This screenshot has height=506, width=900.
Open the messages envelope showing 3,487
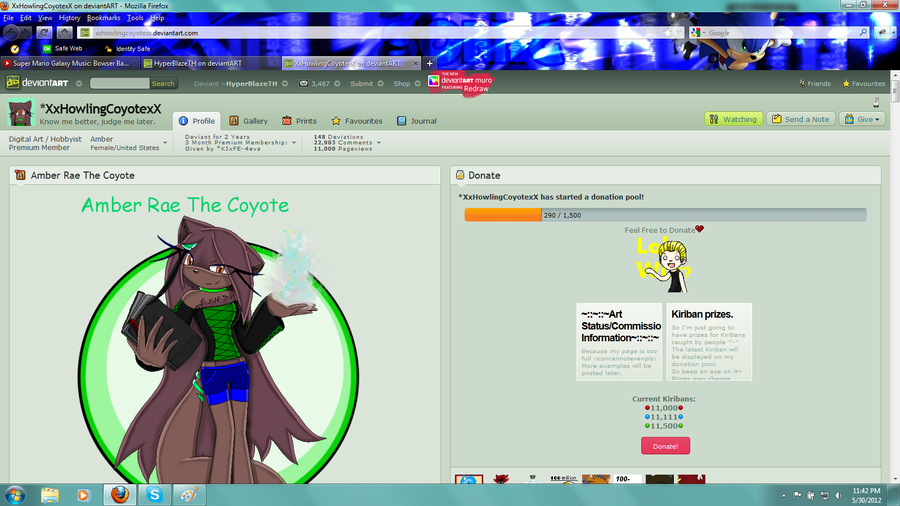314,84
